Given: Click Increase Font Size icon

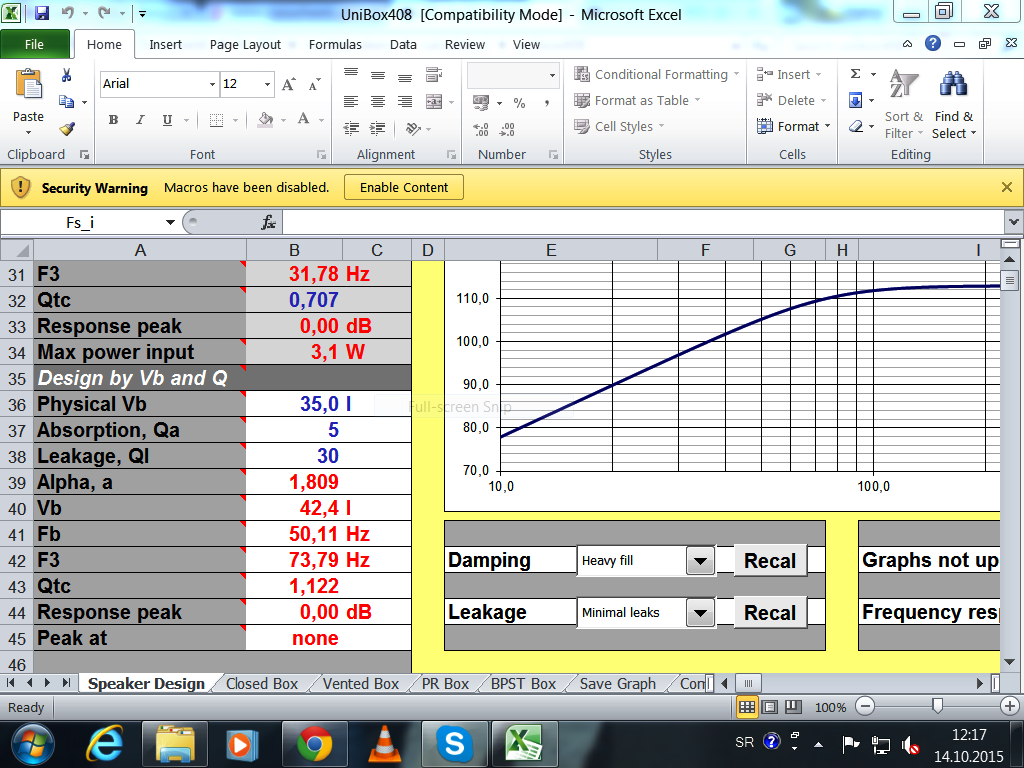Looking at the screenshot, I should (289, 84).
